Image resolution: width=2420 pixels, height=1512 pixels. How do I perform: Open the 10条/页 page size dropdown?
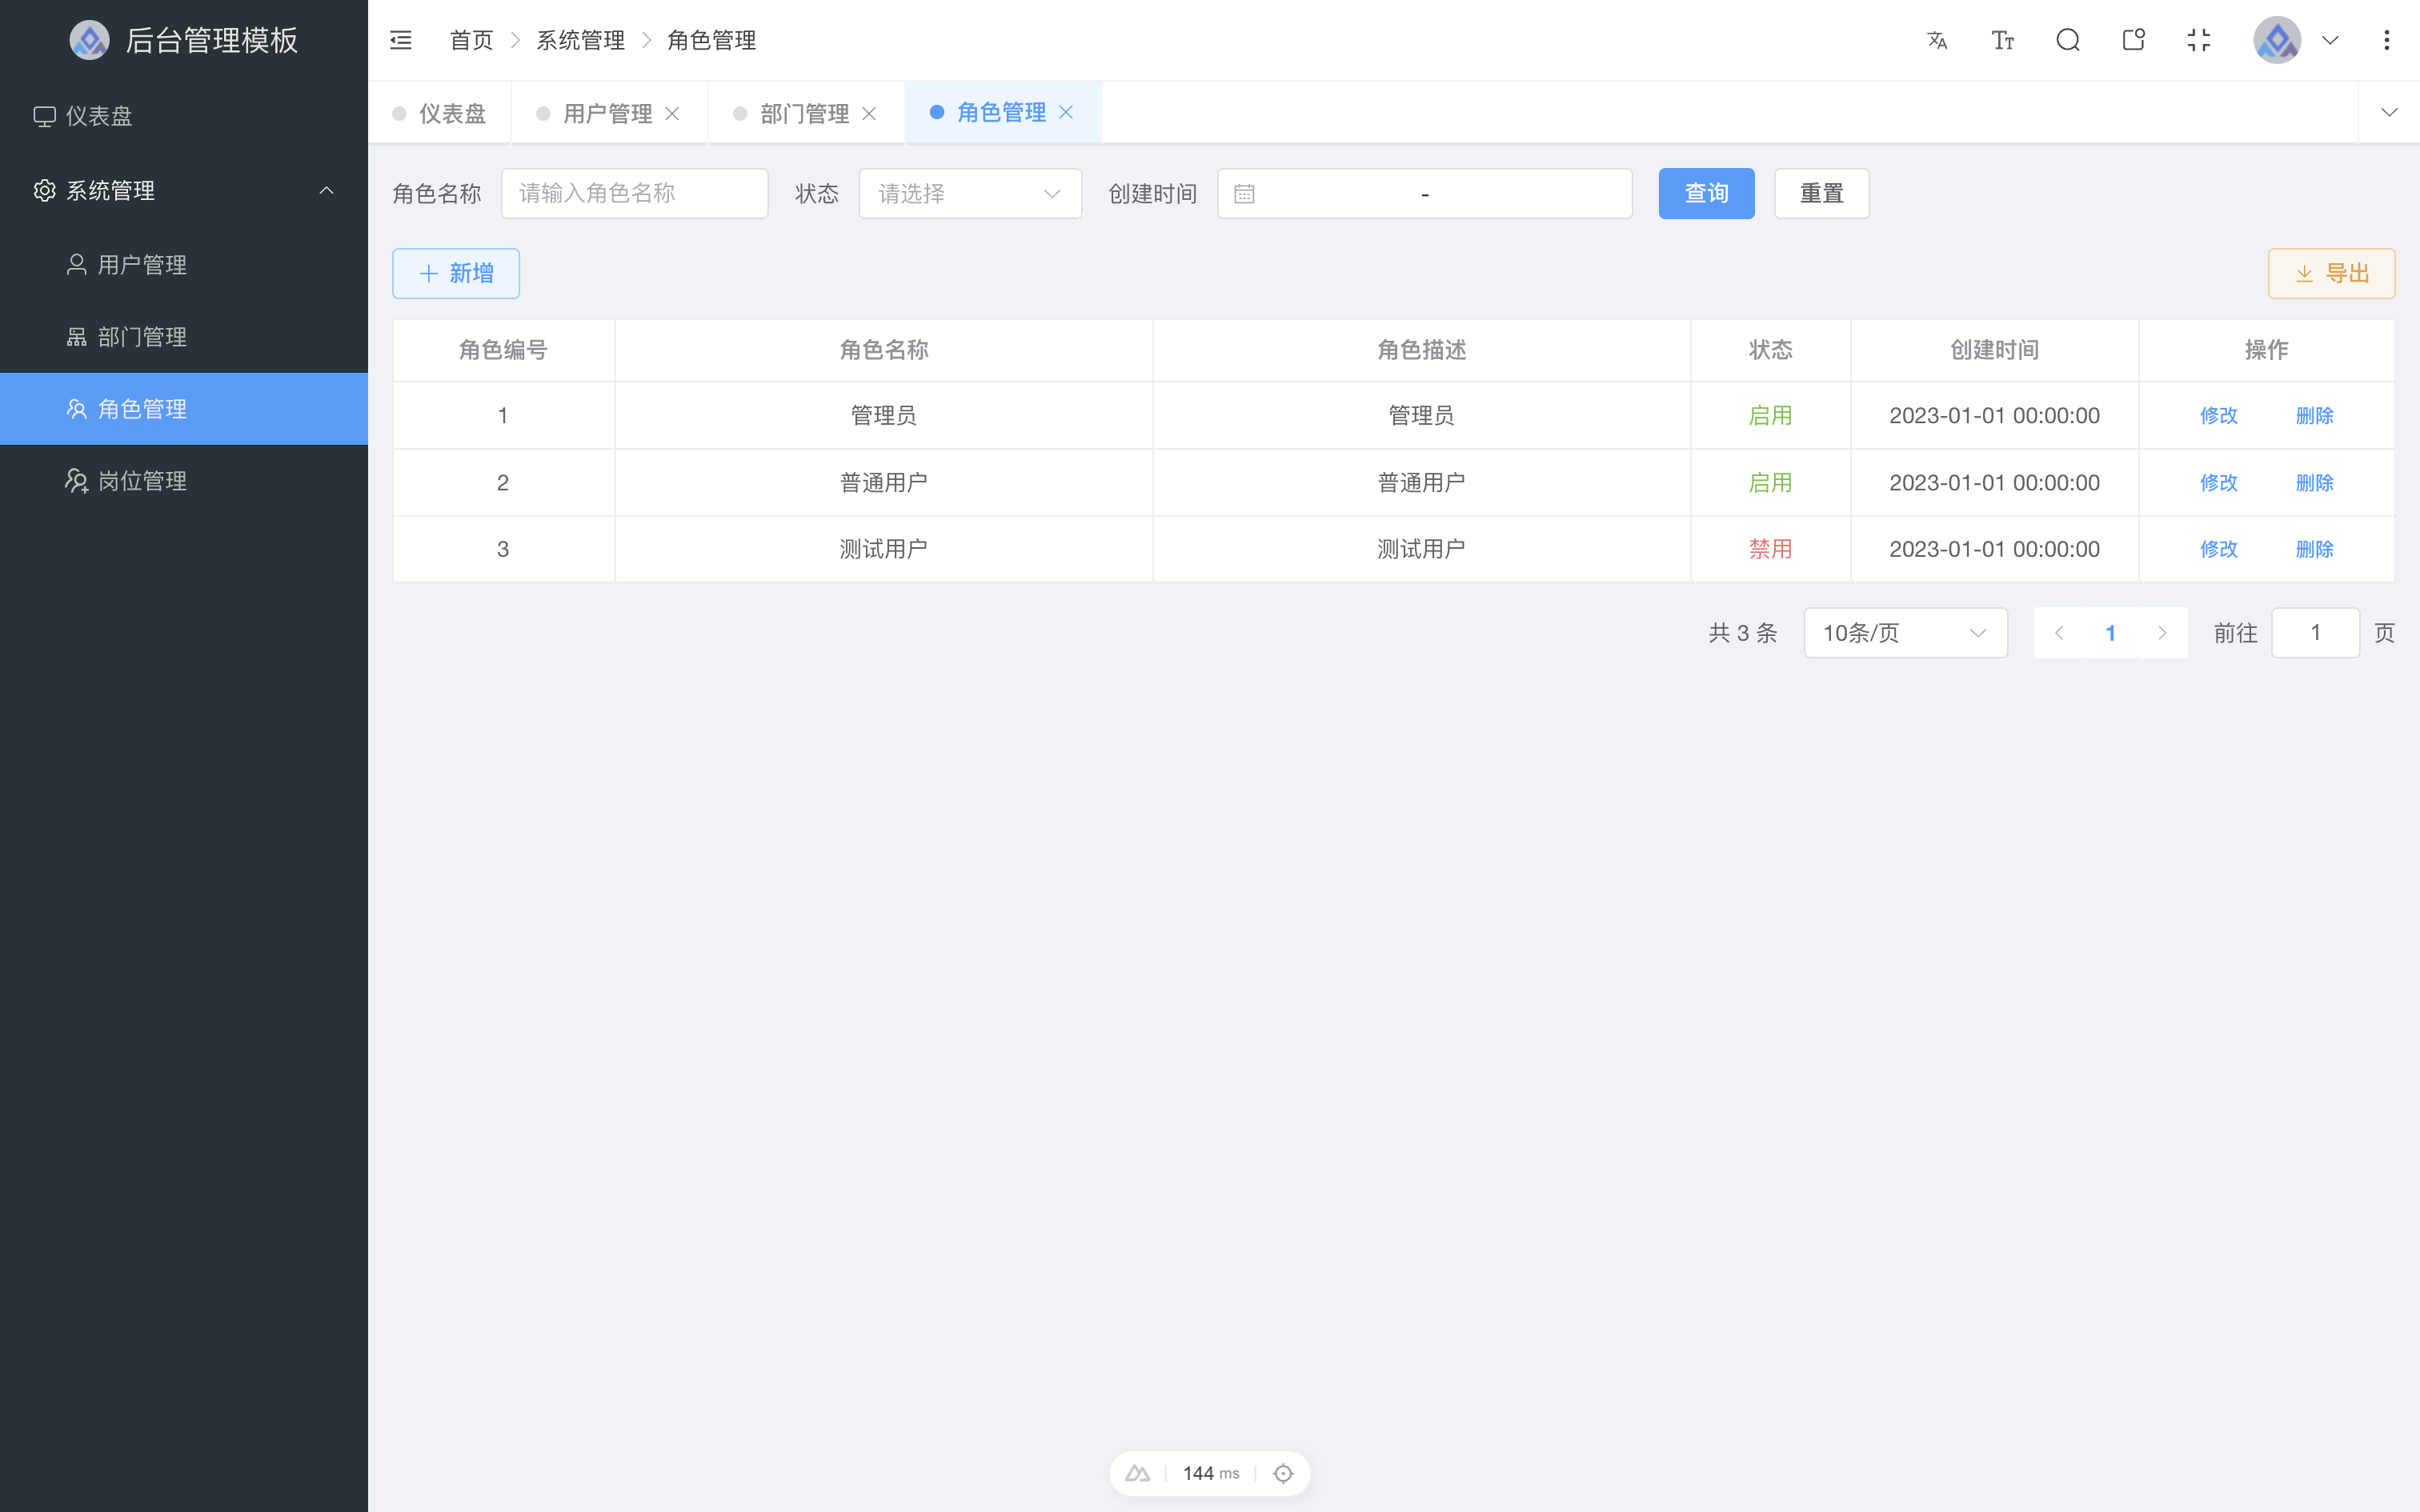(1904, 632)
